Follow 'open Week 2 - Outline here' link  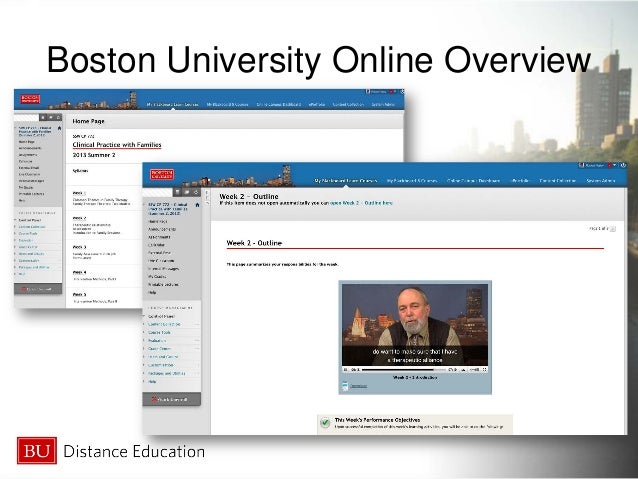click(x=361, y=203)
